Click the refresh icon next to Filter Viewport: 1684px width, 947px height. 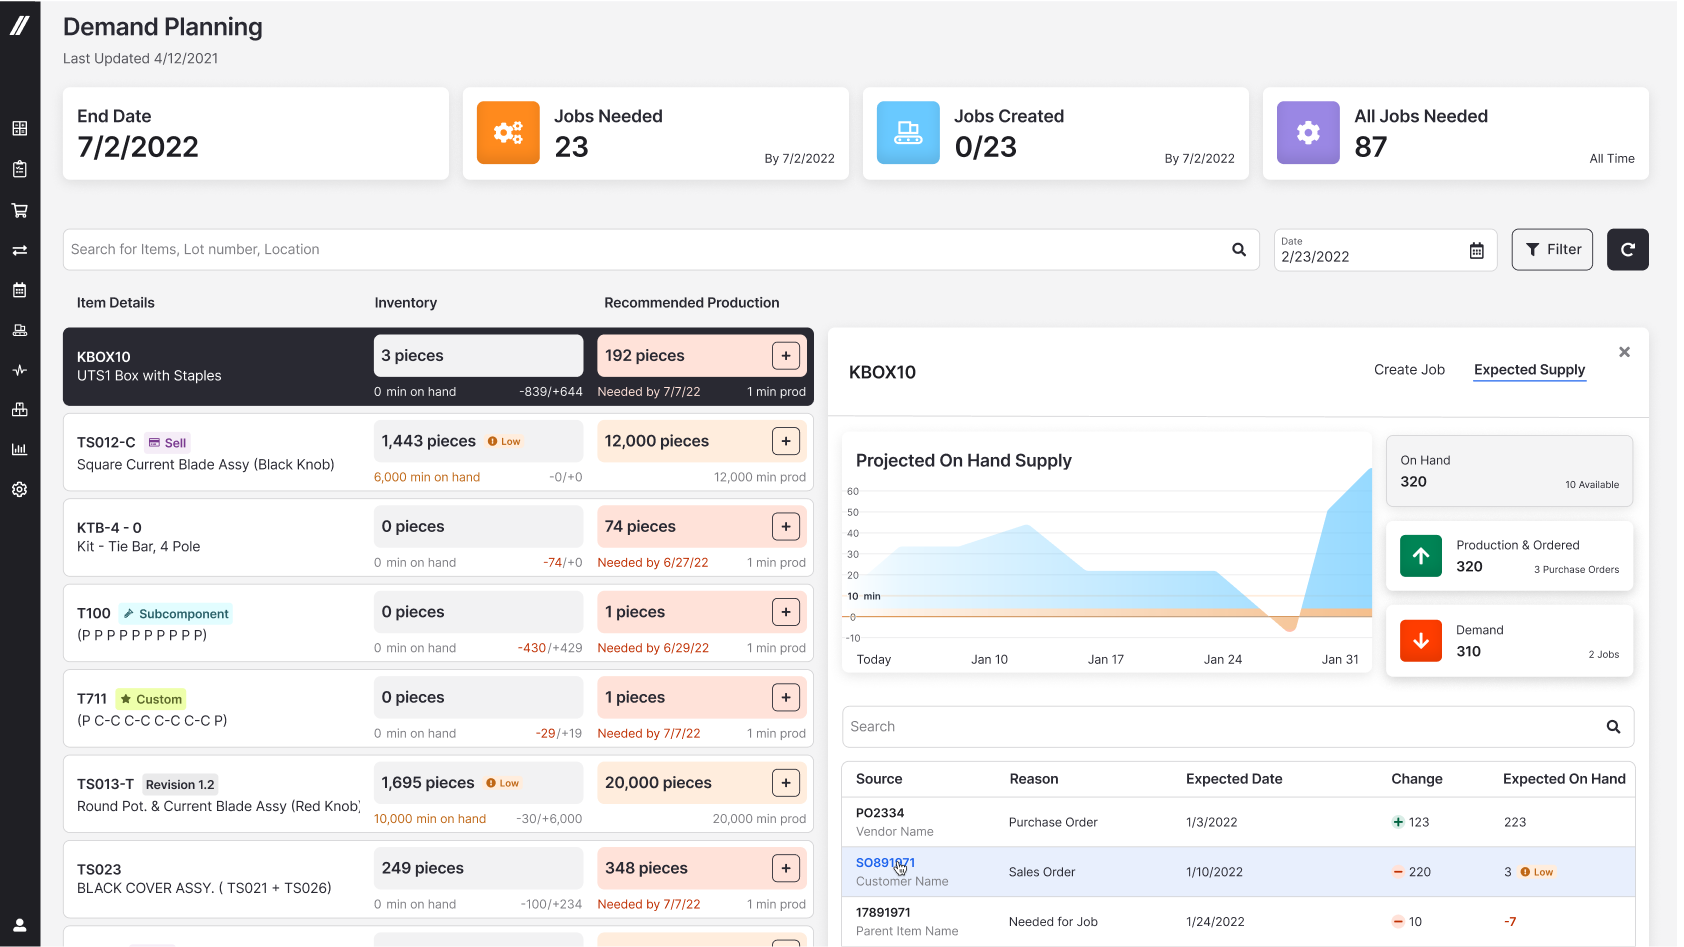[1627, 249]
